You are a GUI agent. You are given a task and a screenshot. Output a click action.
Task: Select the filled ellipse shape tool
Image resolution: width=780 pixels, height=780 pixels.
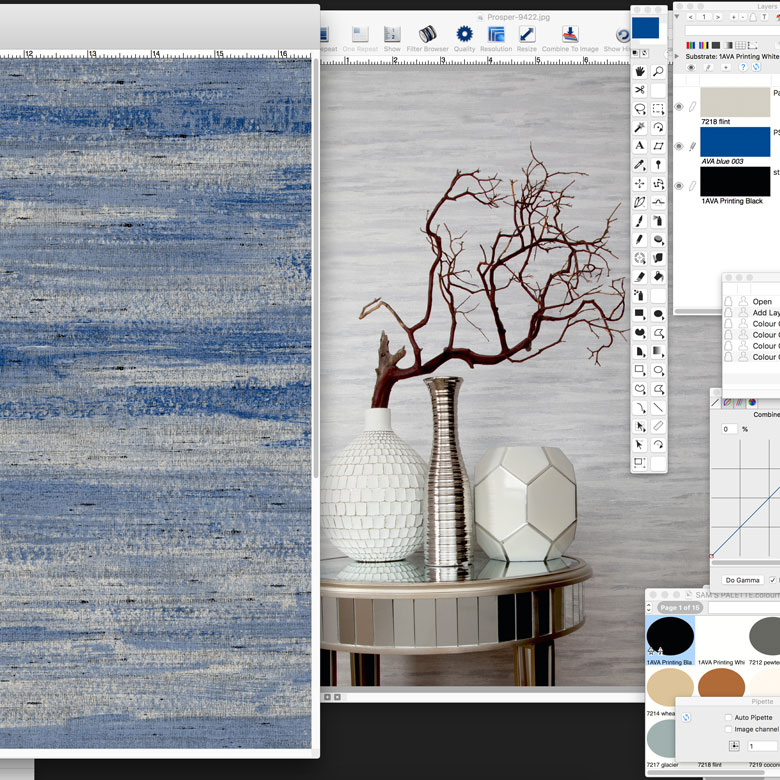click(658, 314)
